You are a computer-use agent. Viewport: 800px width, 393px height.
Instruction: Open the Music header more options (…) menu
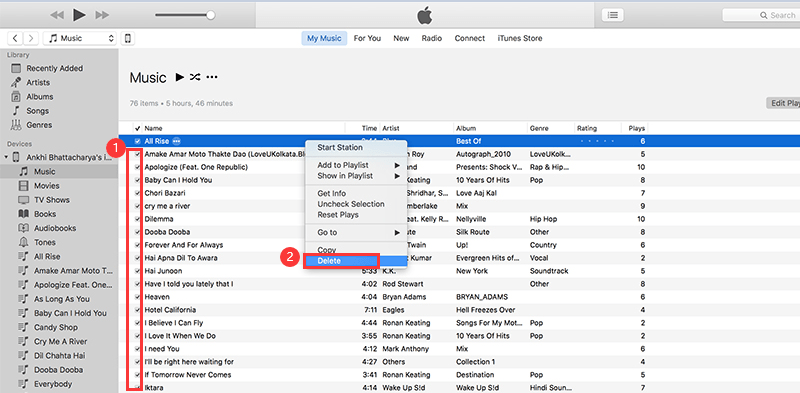(212, 77)
